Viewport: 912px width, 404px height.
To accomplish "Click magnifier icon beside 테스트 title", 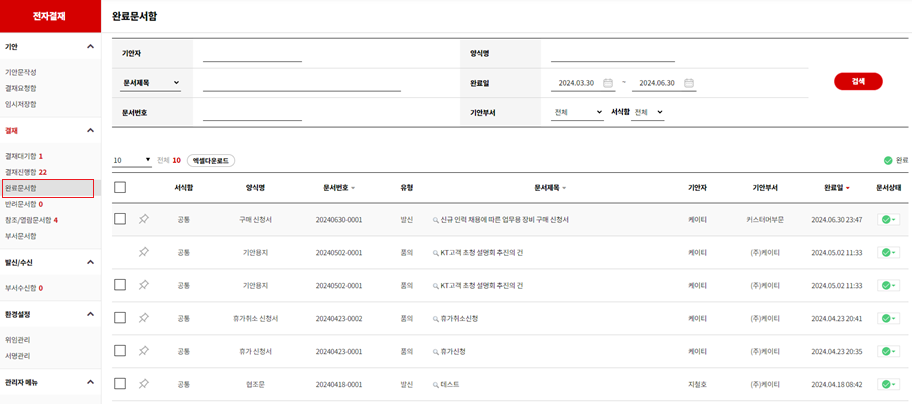I will [x=435, y=385].
